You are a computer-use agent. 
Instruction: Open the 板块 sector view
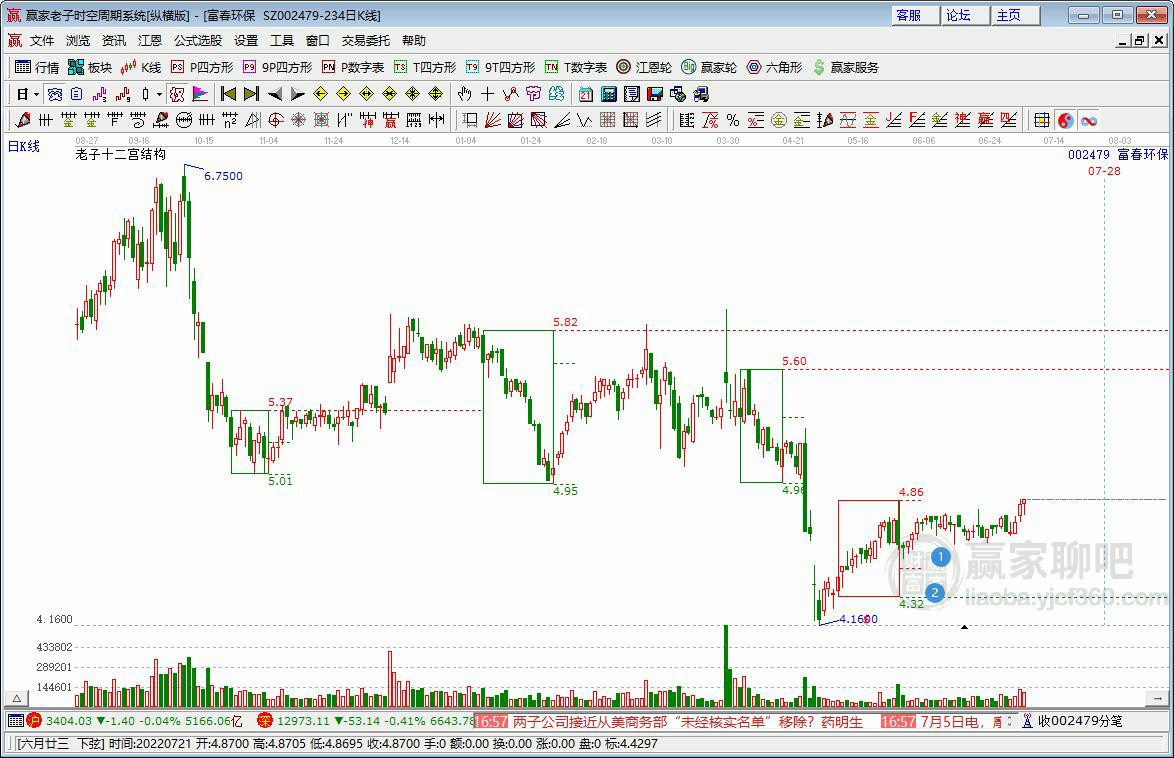click(90, 67)
